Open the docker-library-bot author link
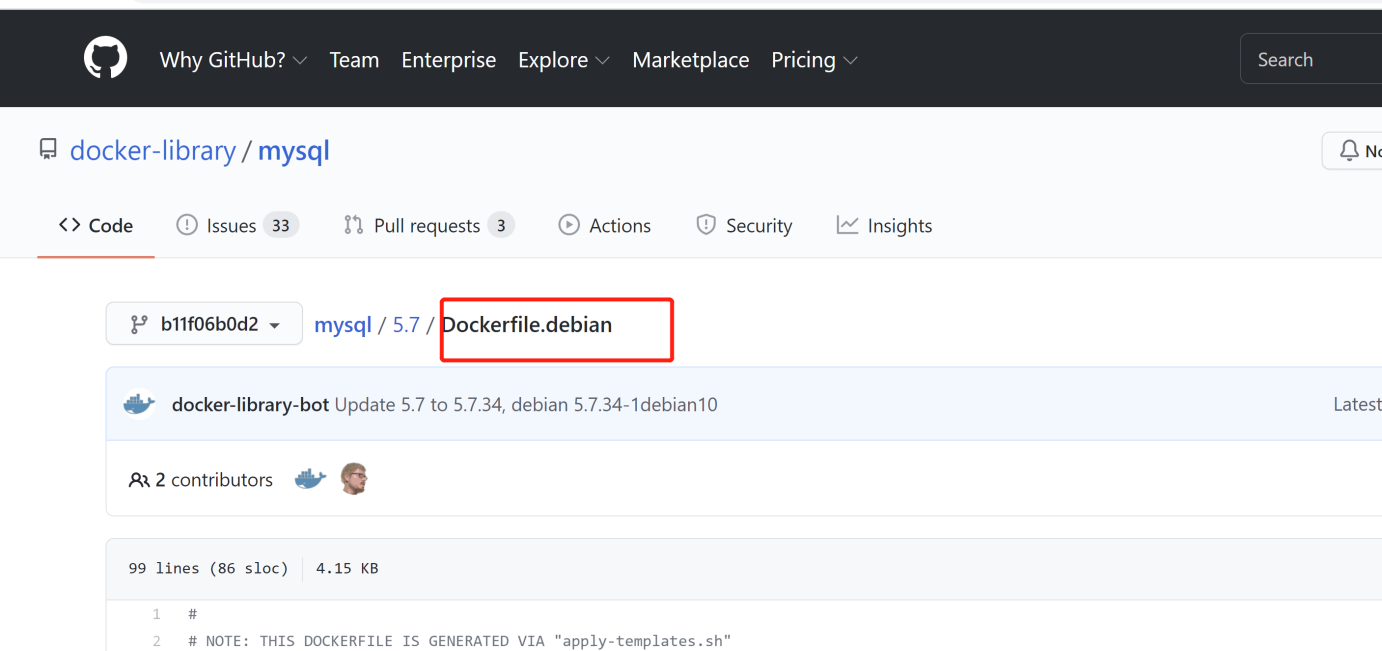This screenshot has width=1382, height=651. 250,405
